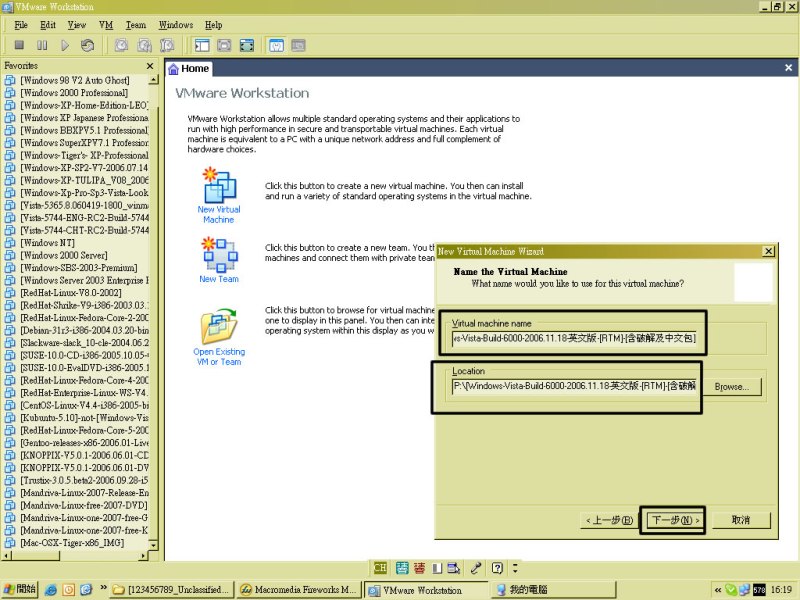Viewport: 800px width, 600px height.
Task: Open the Team menu
Action: pos(136,24)
